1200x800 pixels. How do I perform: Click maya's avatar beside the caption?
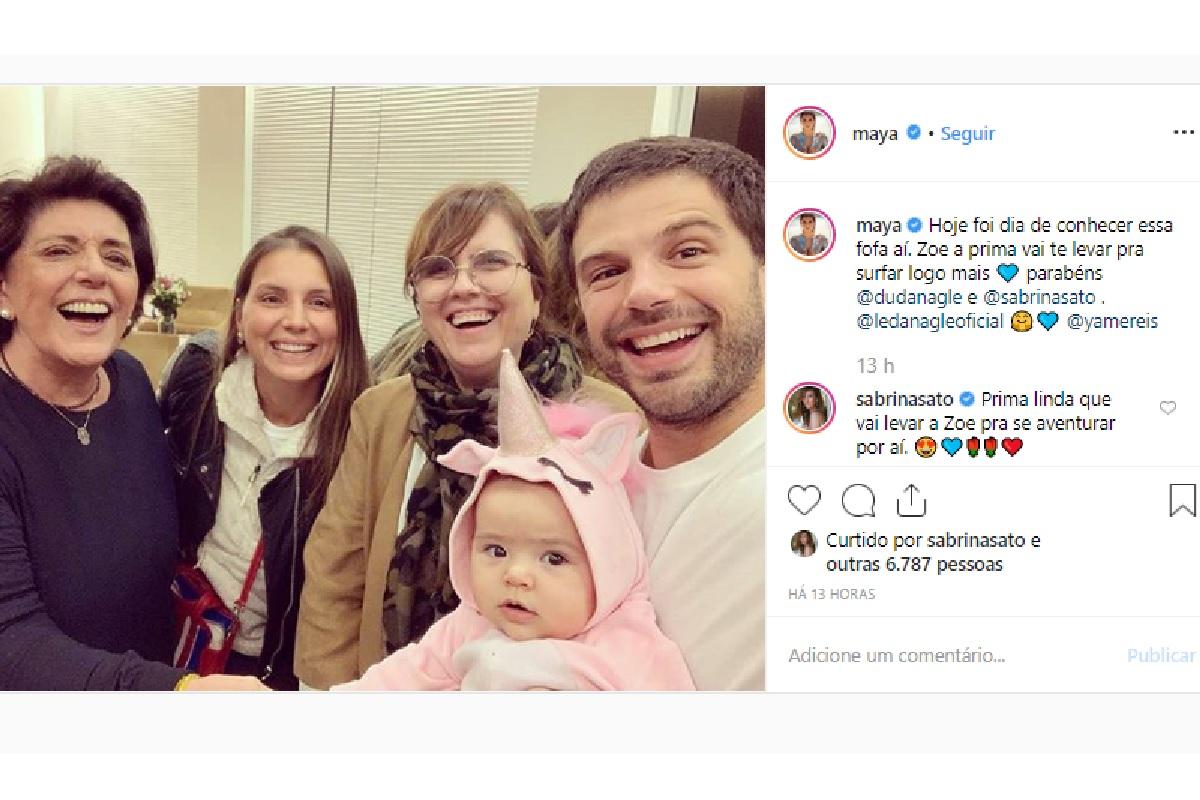[809, 235]
